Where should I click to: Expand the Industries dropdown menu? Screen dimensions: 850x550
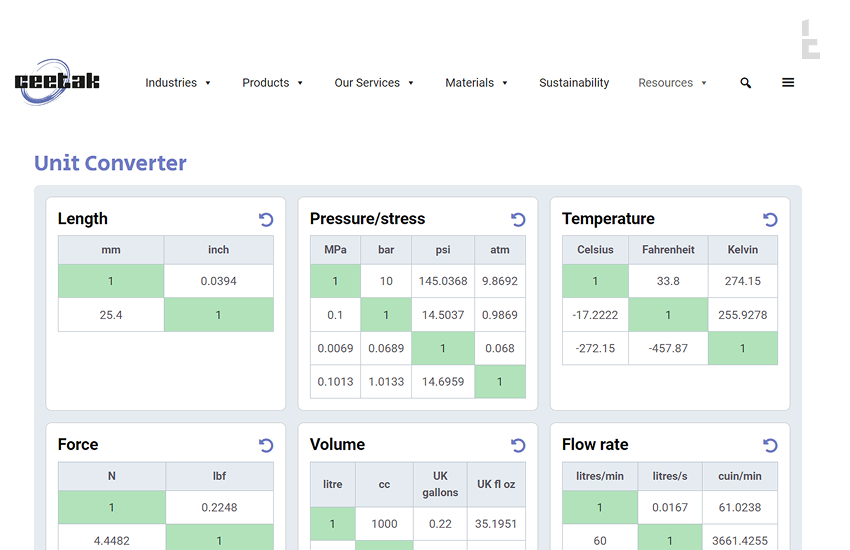click(178, 83)
